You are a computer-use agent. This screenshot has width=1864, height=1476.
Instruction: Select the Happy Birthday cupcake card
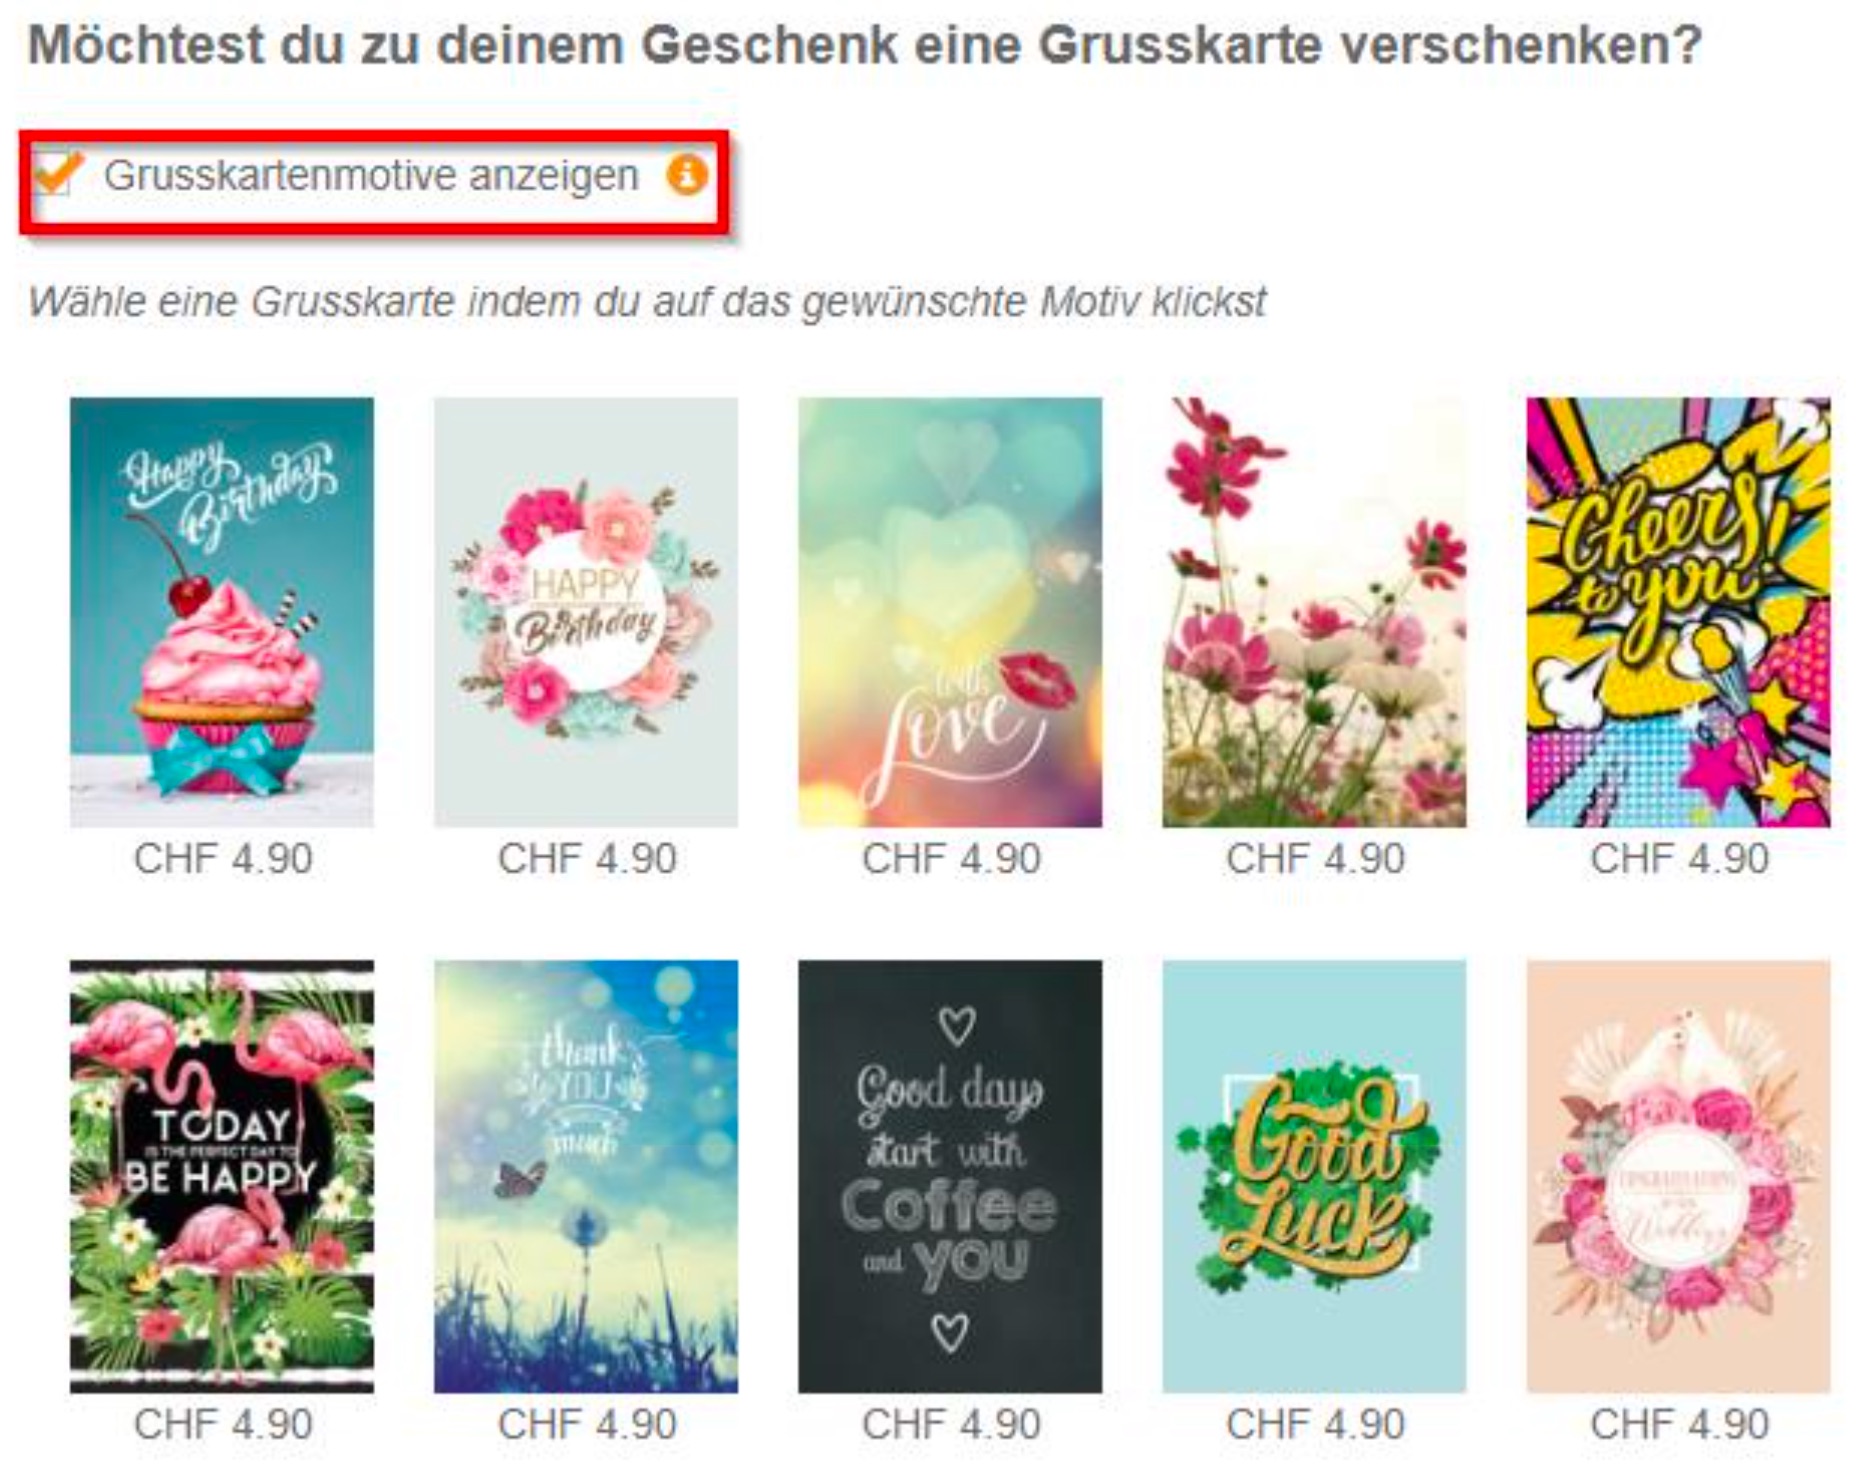(222, 612)
